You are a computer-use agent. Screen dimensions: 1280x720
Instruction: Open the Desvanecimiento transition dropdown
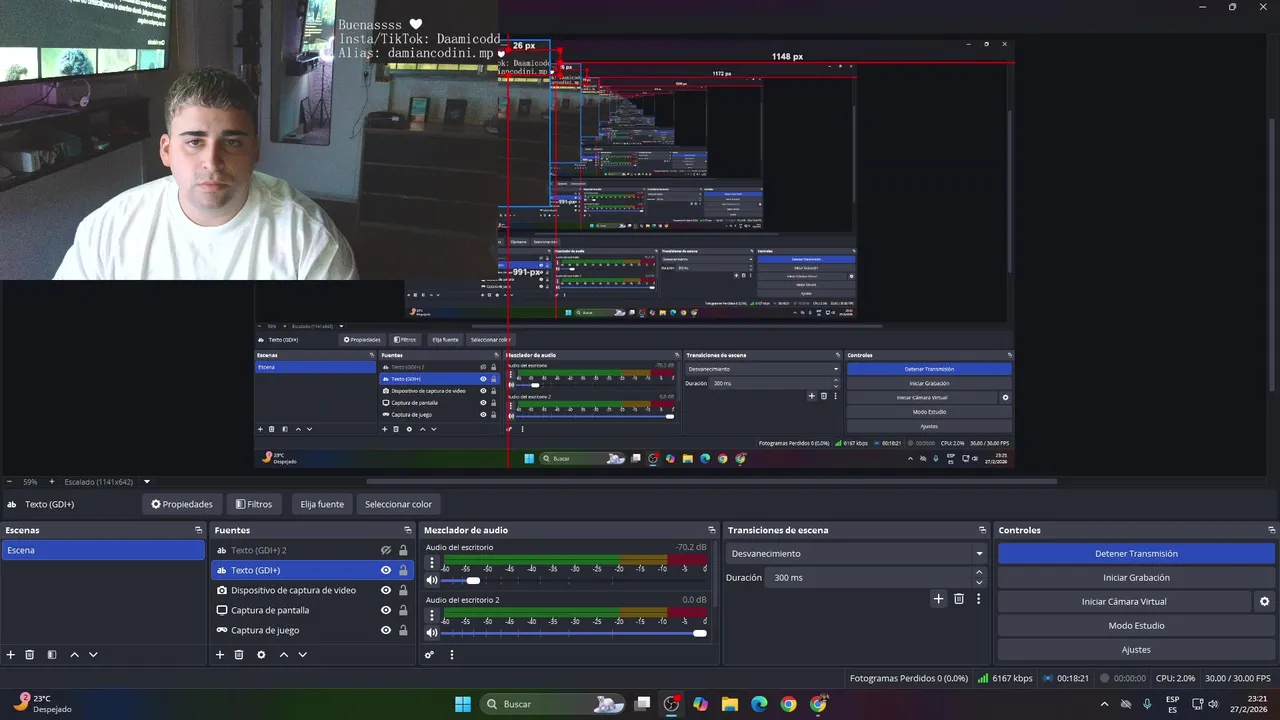click(856, 553)
